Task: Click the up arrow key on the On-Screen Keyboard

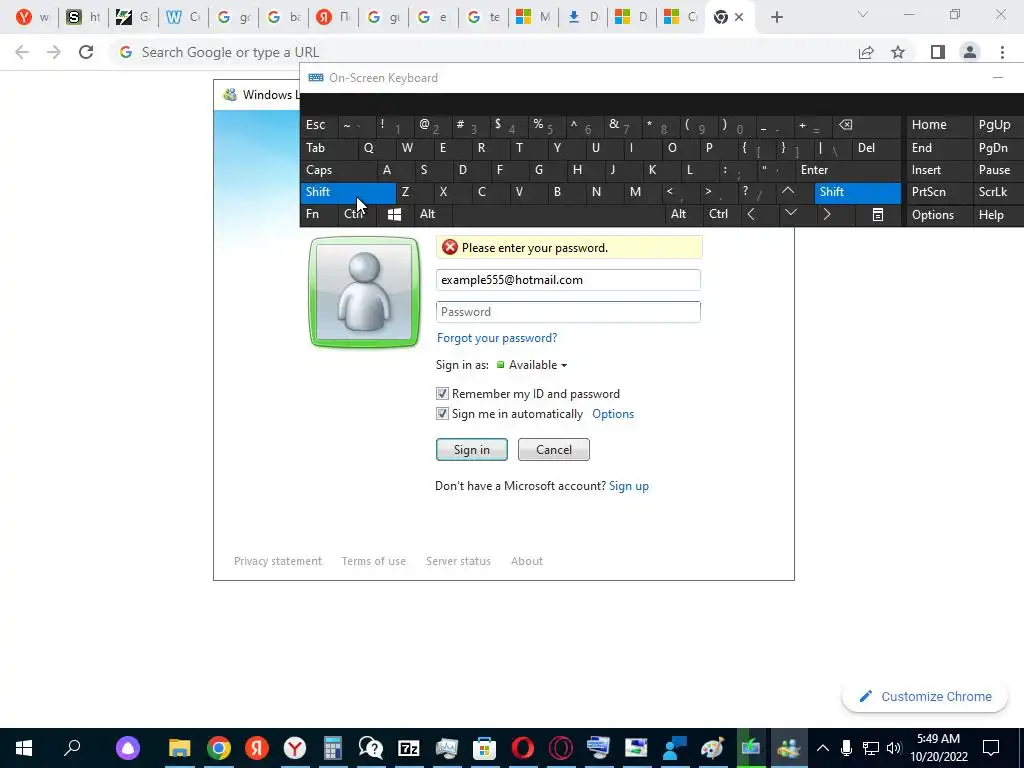Action: pos(788,191)
